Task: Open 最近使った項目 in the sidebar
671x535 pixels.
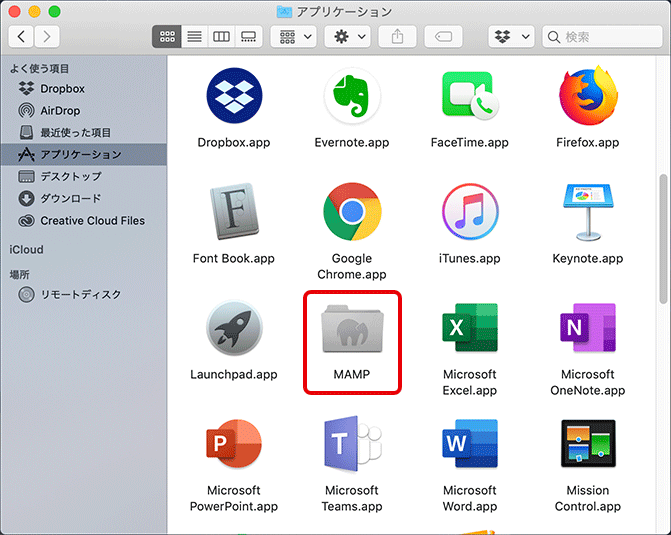Action: click(84, 133)
